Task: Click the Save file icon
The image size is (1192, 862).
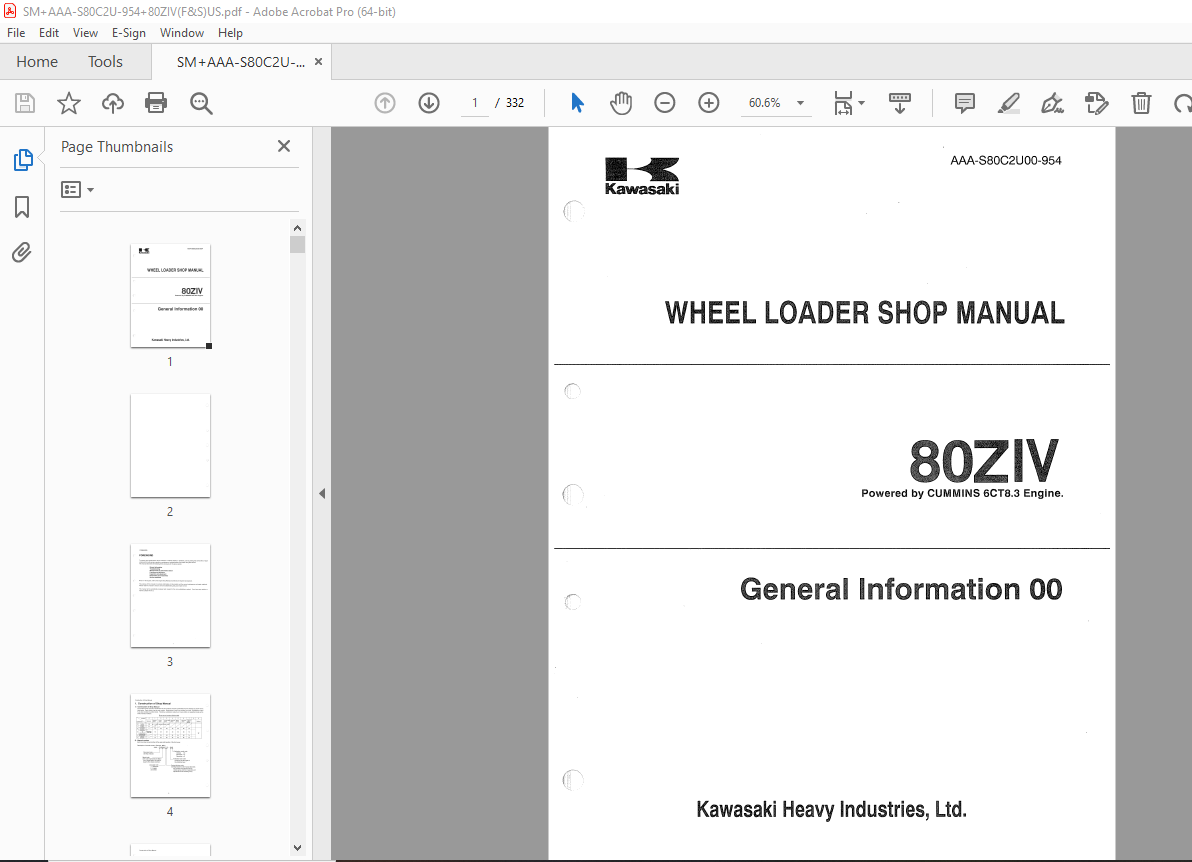Action: click(25, 103)
